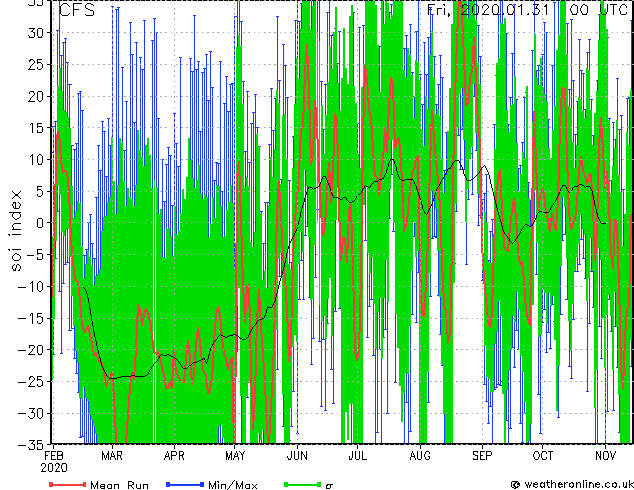Click the red Mean Run legend line
Viewport: 634px width, 490px height.
(68, 484)
